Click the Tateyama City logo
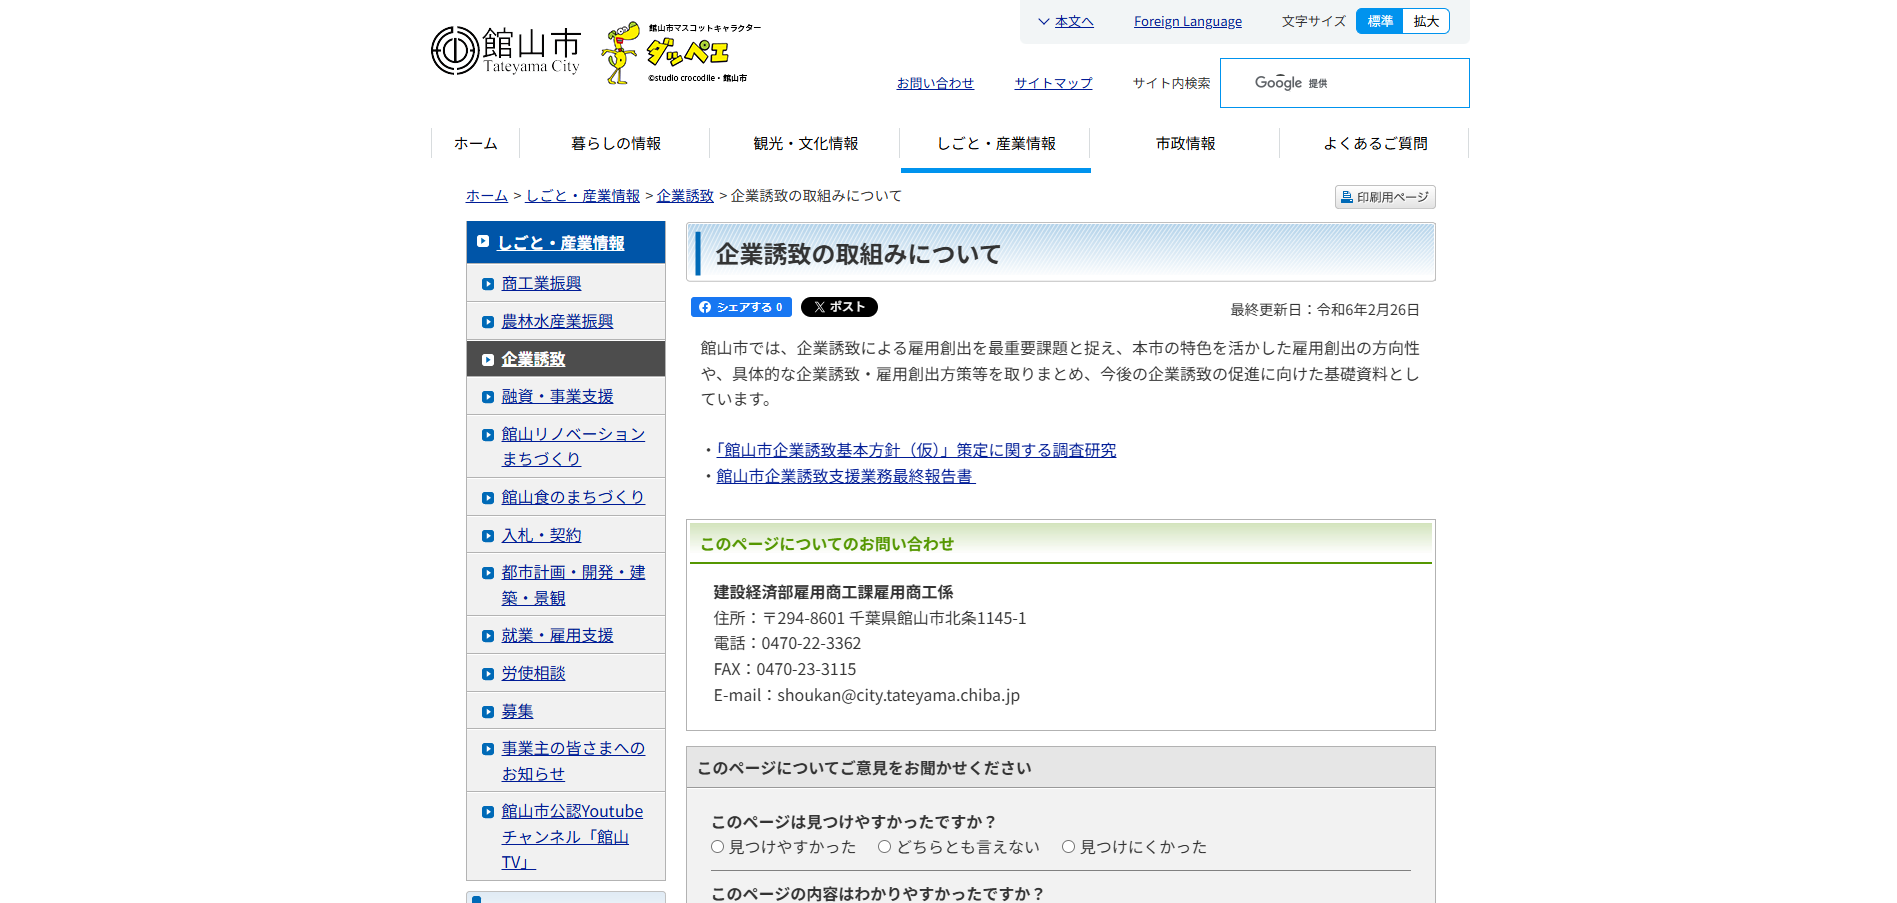The image size is (1897, 903). (505, 51)
